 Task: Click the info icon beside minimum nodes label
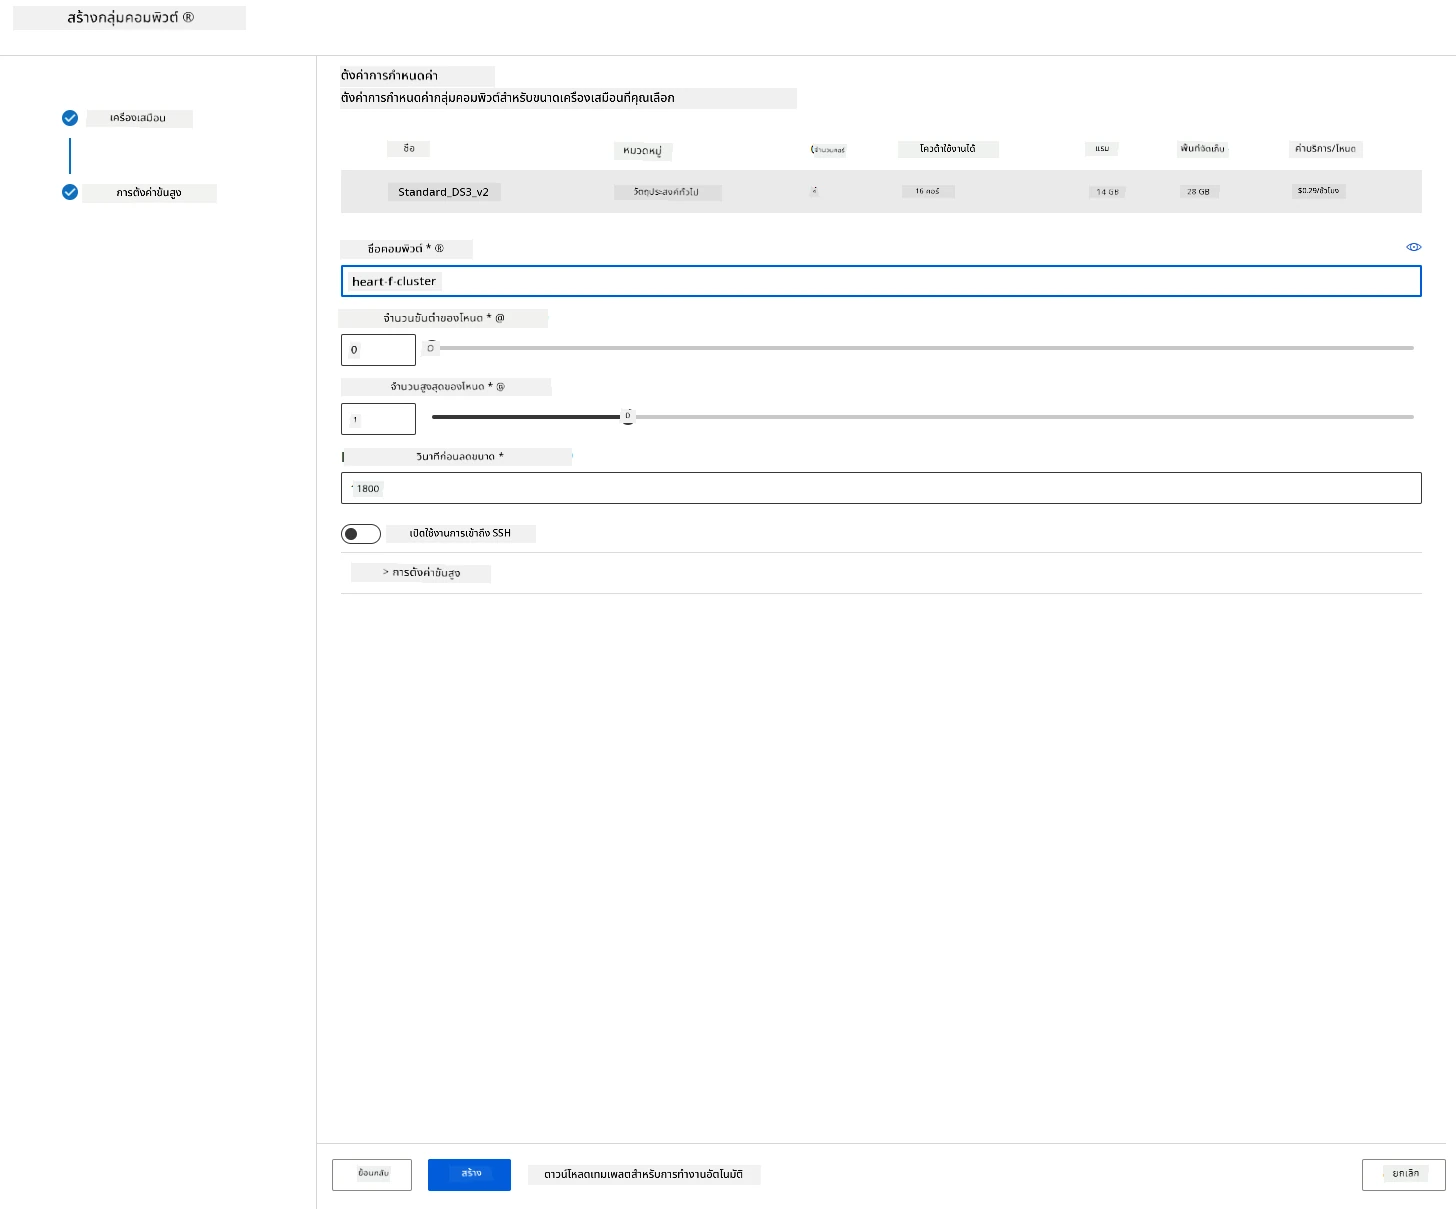500,318
